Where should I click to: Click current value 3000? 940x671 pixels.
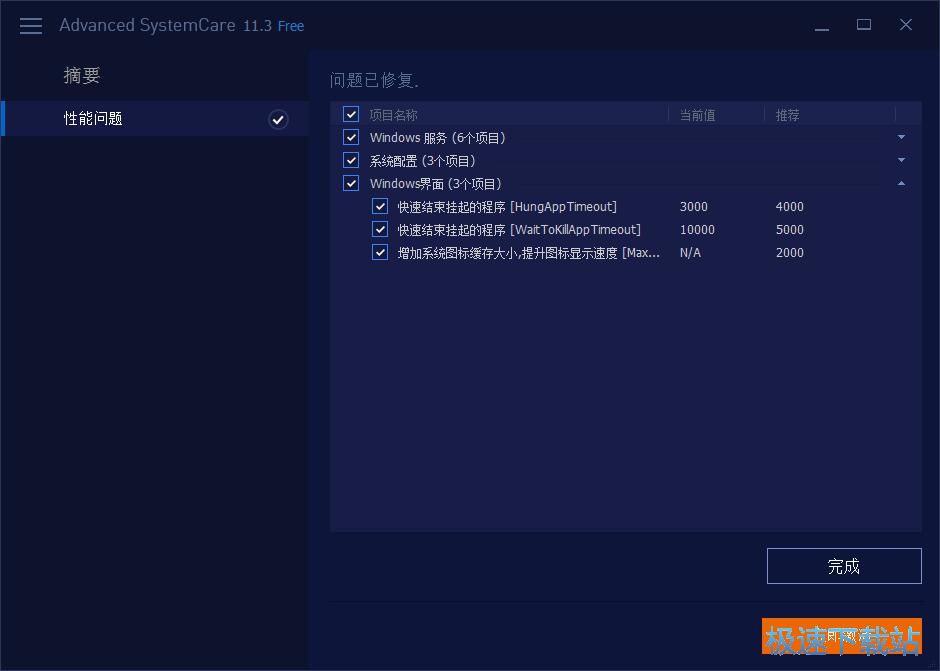pos(694,206)
